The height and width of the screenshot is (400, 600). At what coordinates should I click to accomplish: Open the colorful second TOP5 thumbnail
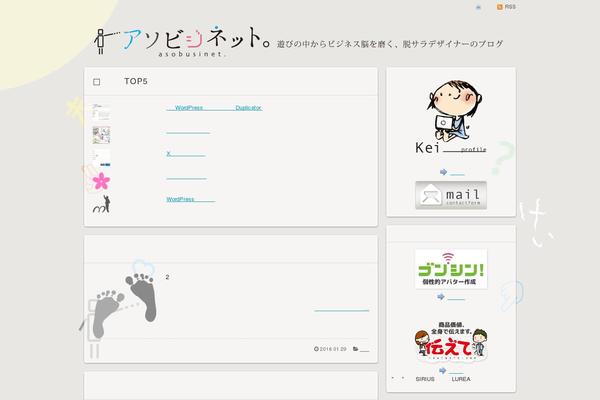(x=101, y=135)
